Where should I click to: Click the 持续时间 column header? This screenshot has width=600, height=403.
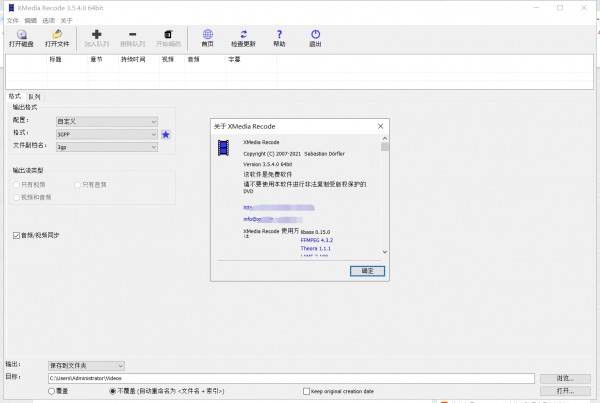point(139,59)
